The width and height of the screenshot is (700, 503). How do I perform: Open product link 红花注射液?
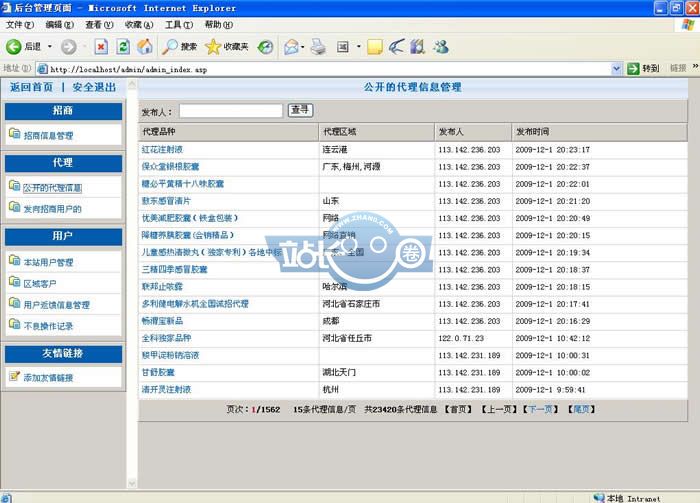tap(162, 150)
